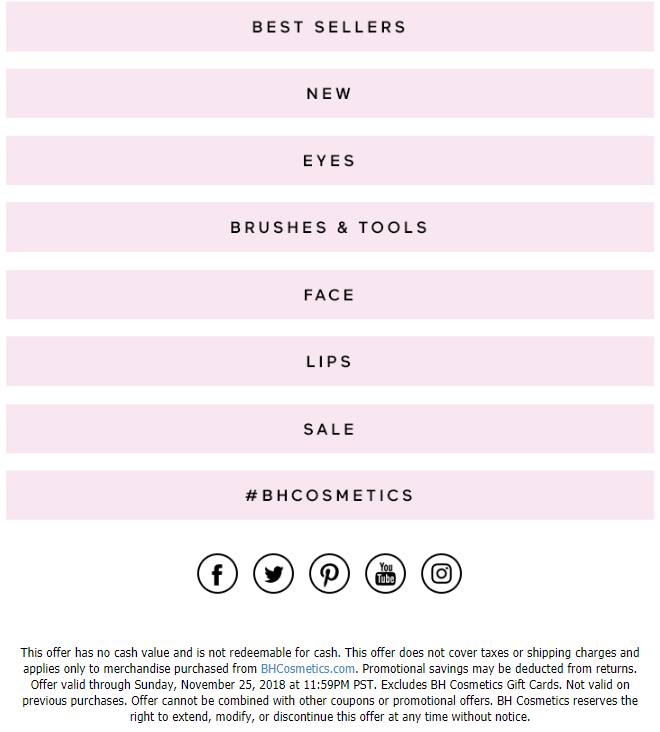Click the 'right to extend, modify' last line

(330, 717)
